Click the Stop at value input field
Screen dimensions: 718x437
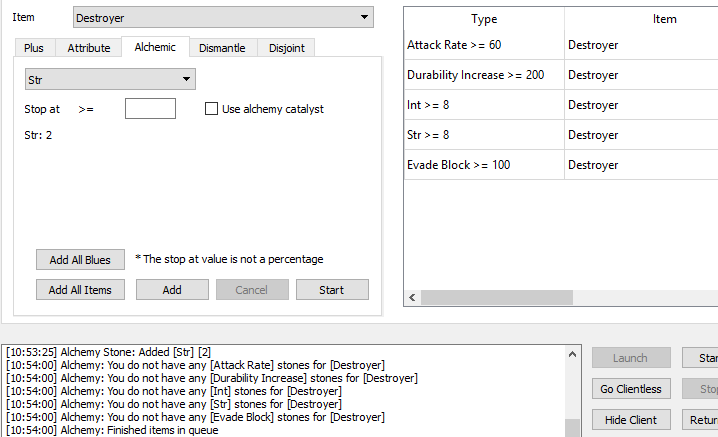pyautogui.click(x=150, y=109)
